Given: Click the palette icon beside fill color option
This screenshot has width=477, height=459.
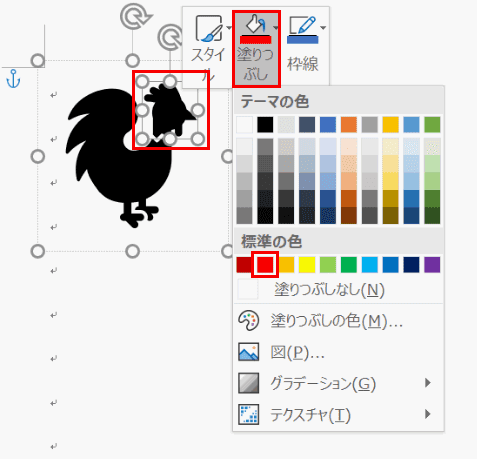Looking at the screenshot, I should click(248, 320).
